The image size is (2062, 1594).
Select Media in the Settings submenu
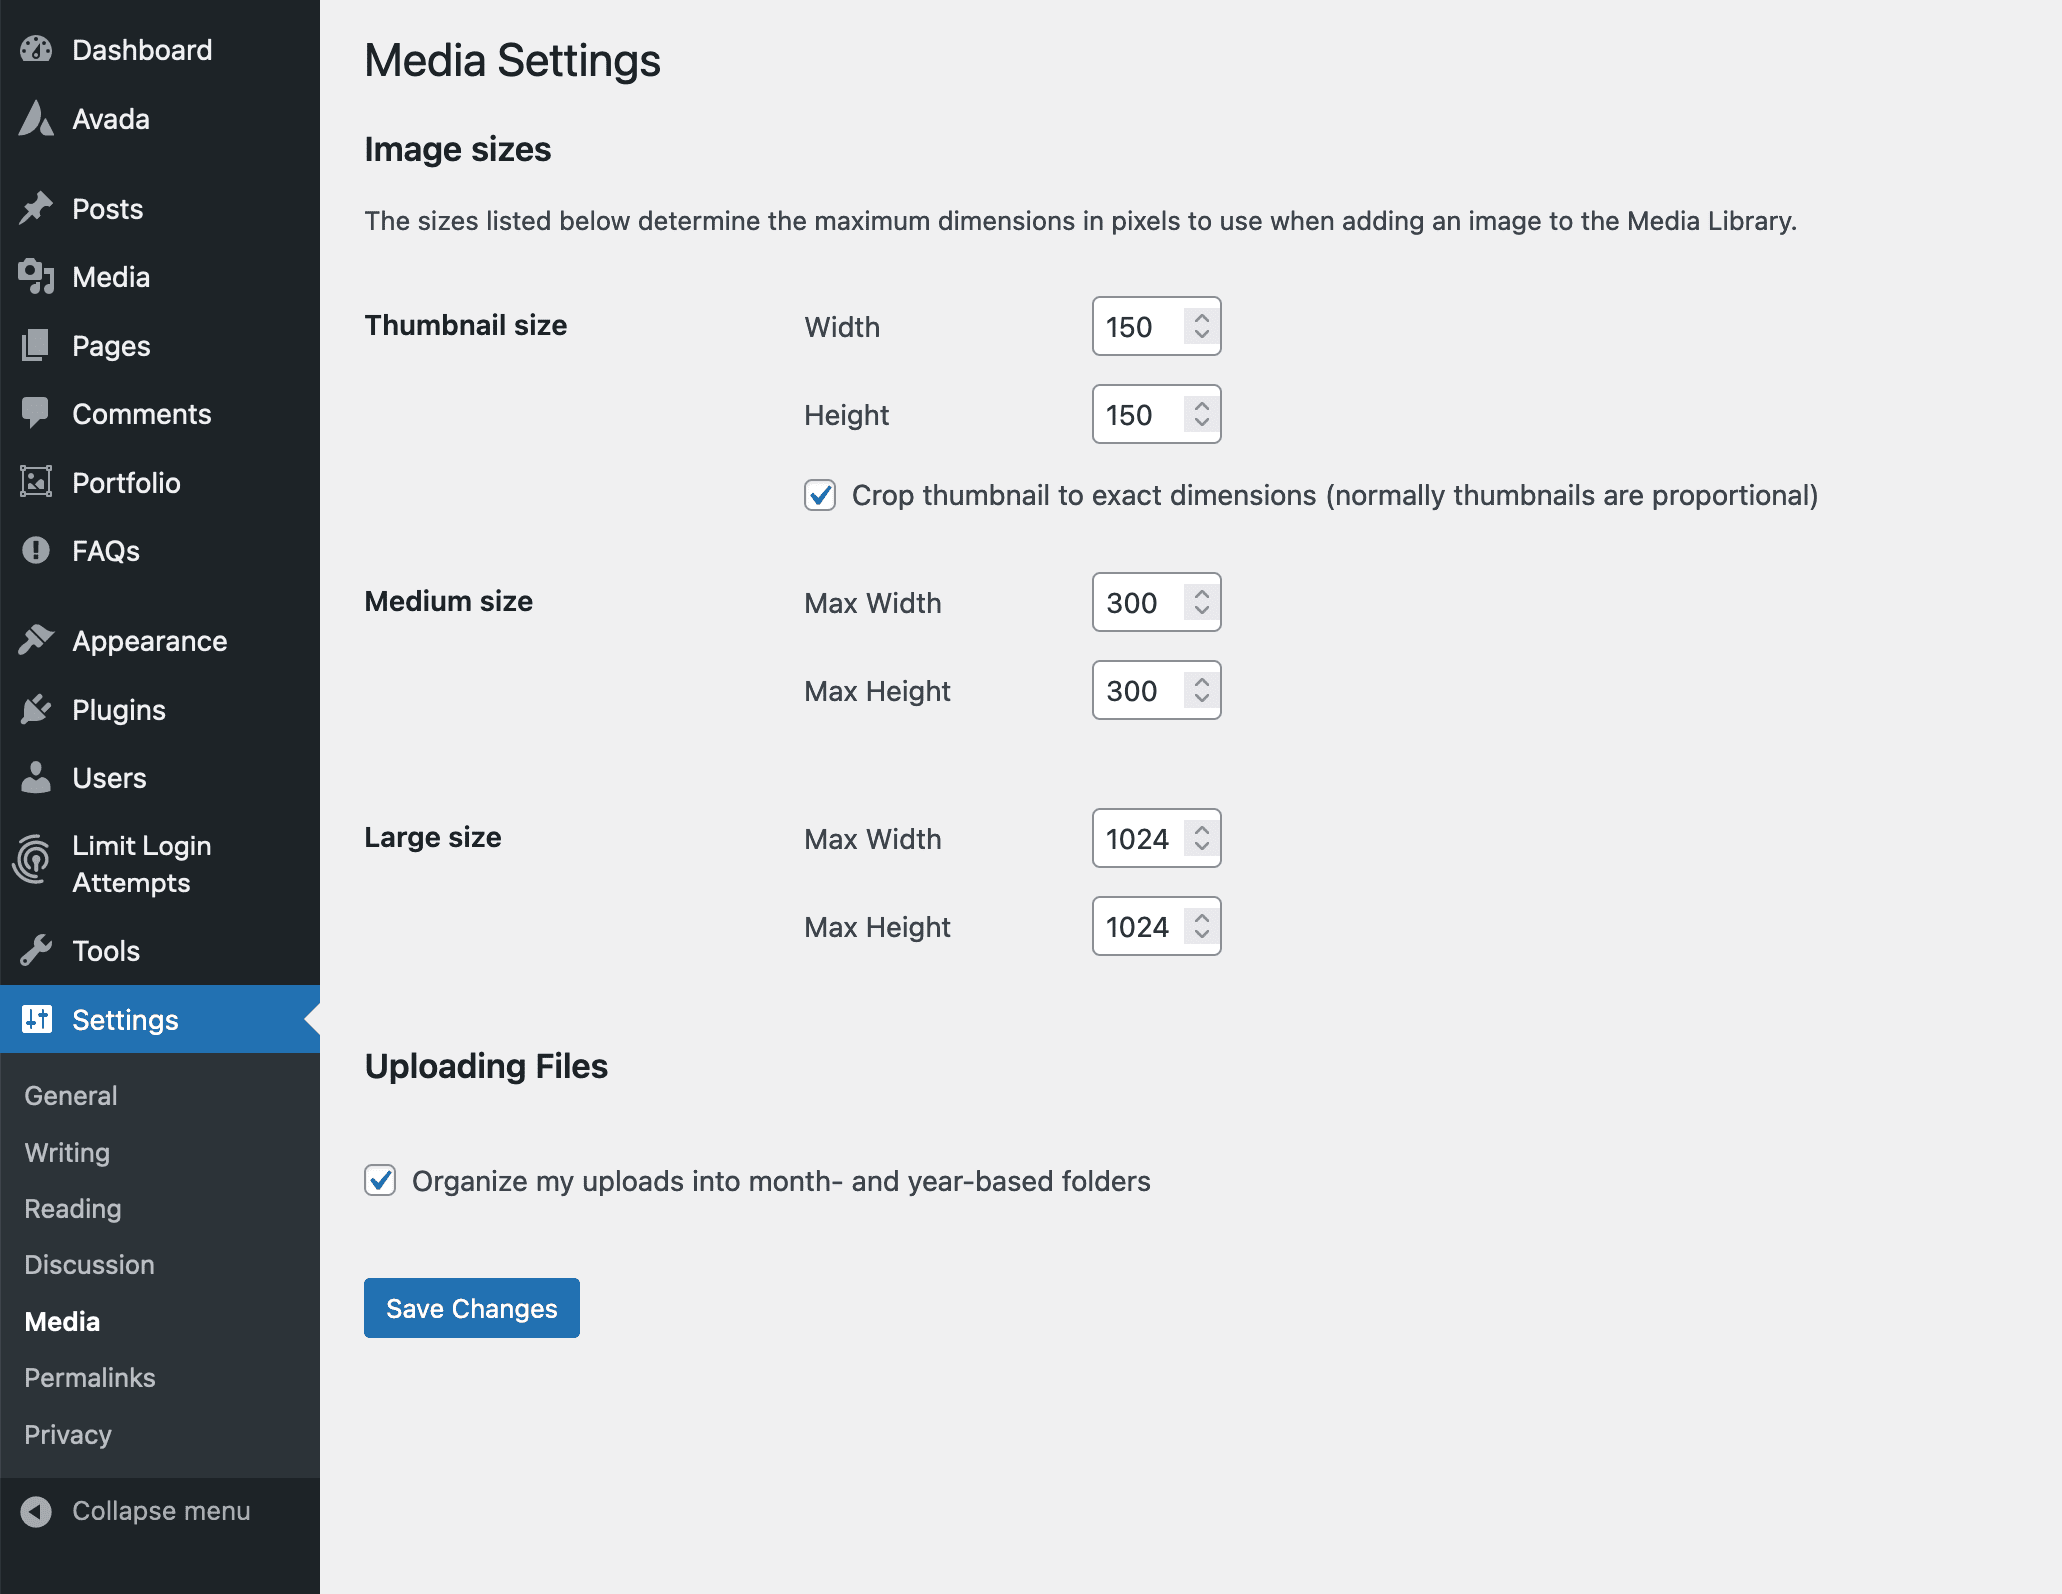[62, 1322]
